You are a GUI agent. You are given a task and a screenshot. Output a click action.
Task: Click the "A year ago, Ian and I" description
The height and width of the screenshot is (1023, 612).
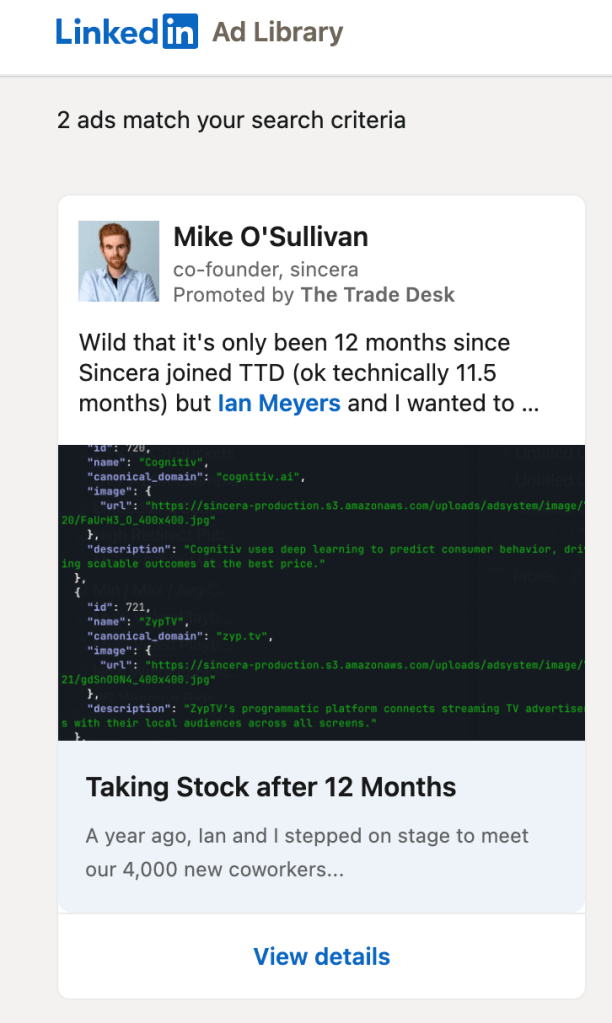tap(307, 835)
